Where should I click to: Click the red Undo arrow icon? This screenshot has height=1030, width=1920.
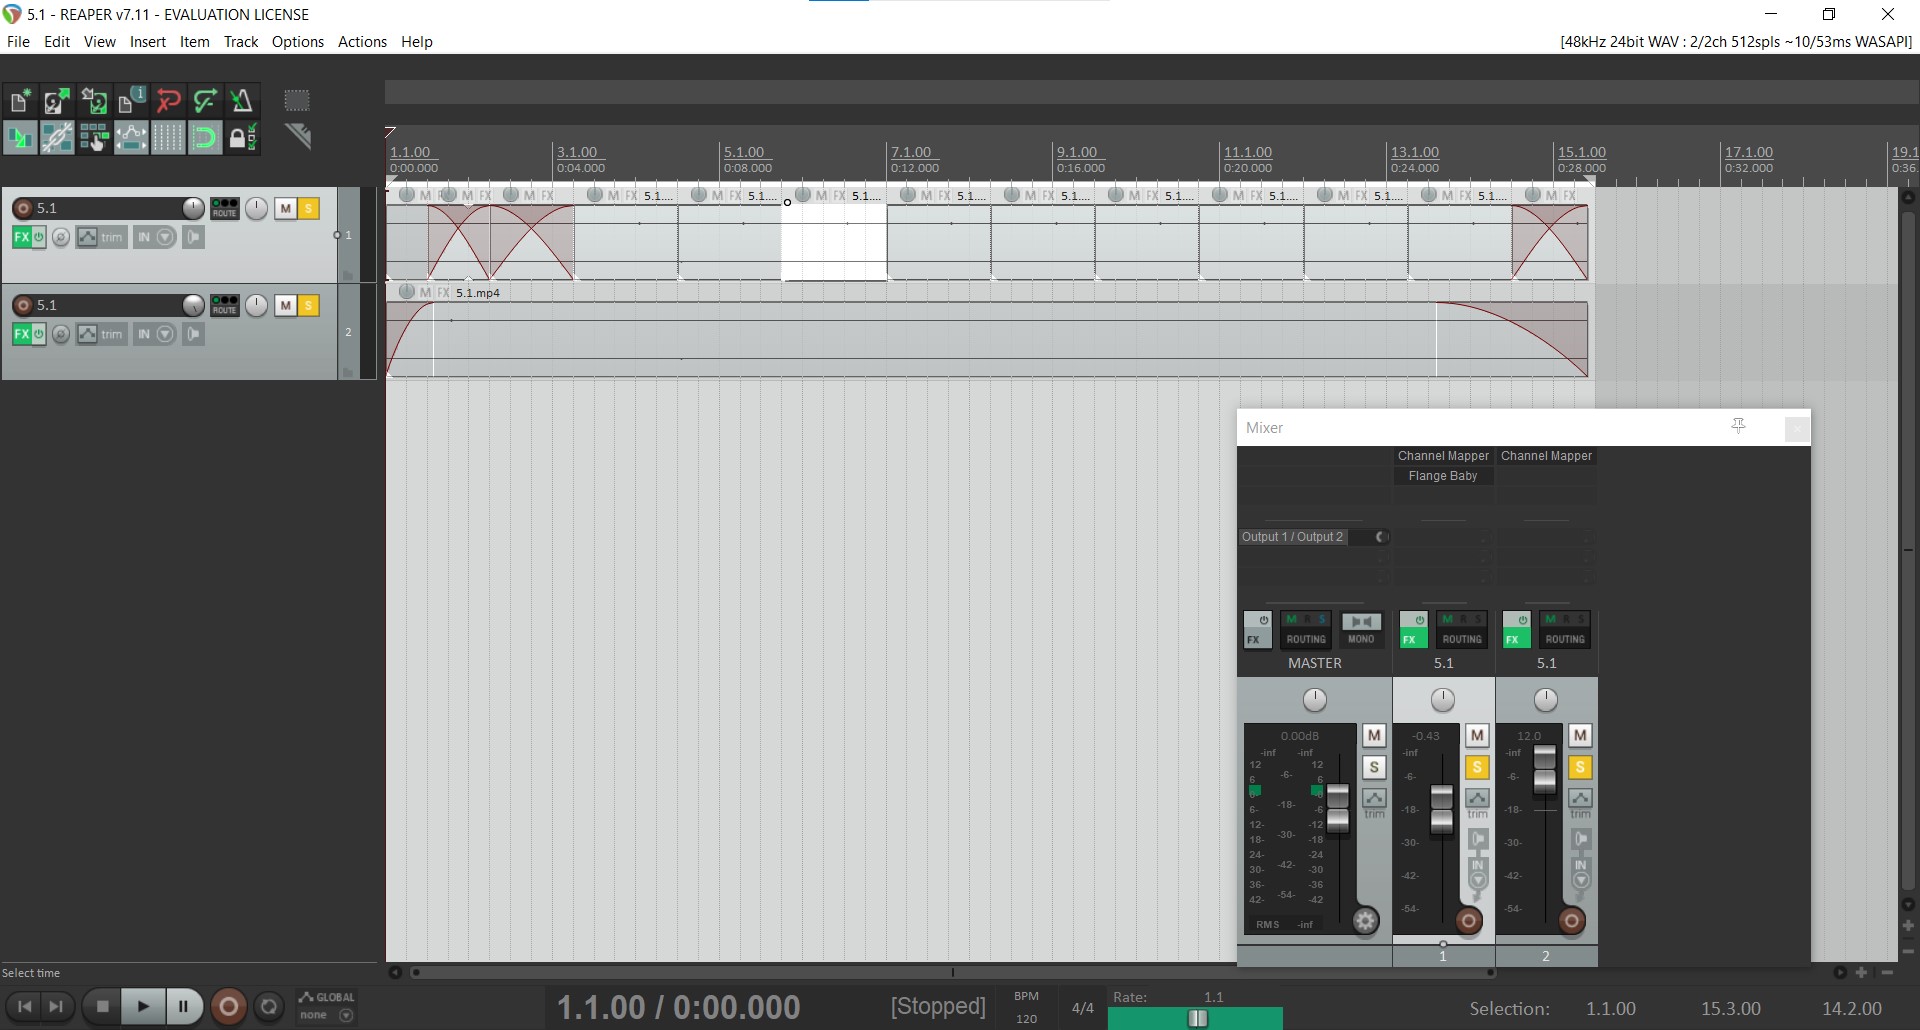tap(168, 101)
